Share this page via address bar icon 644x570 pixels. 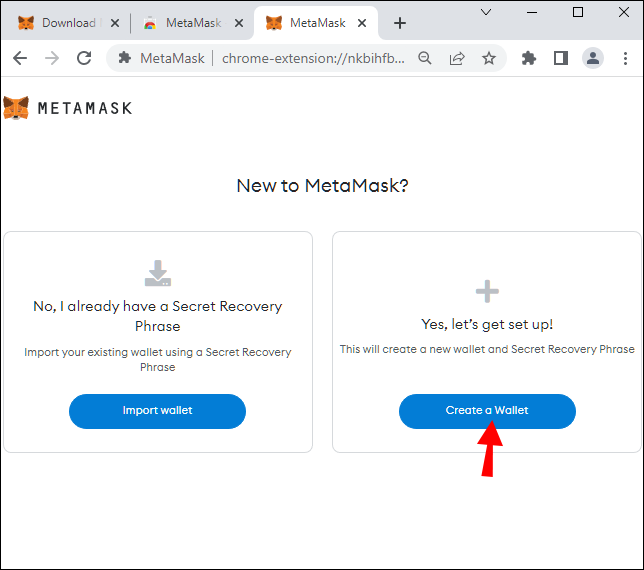(457, 58)
